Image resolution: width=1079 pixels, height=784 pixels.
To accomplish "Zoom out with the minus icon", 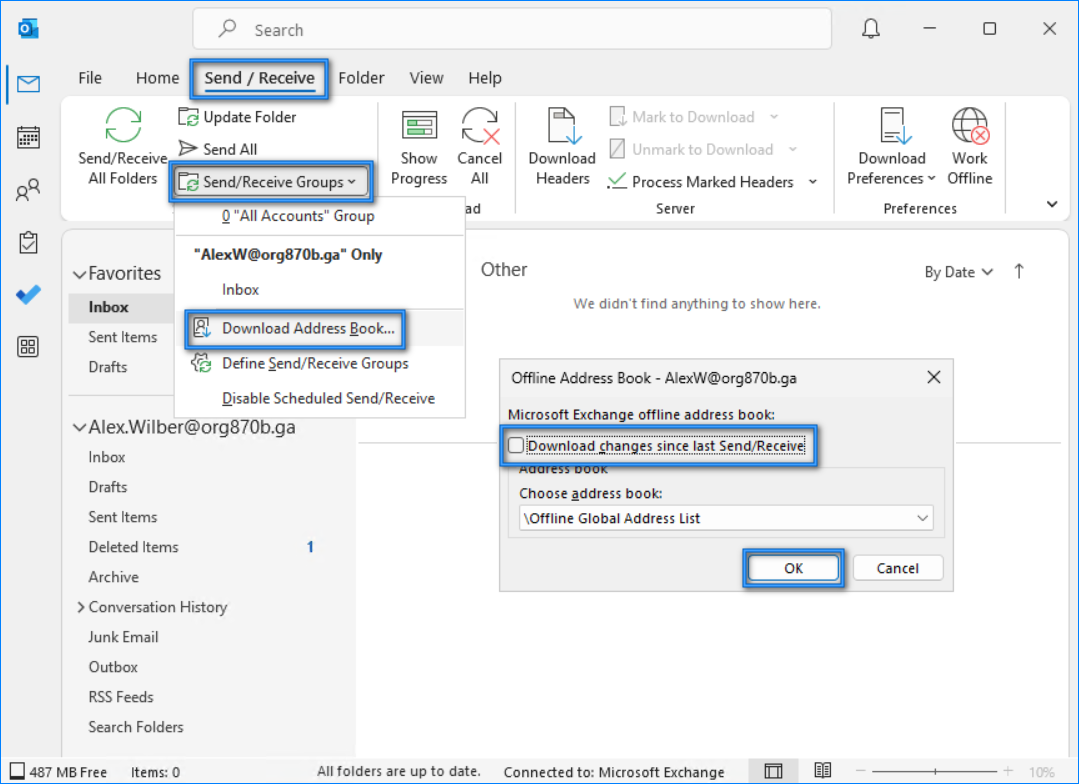I will (860, 772).
